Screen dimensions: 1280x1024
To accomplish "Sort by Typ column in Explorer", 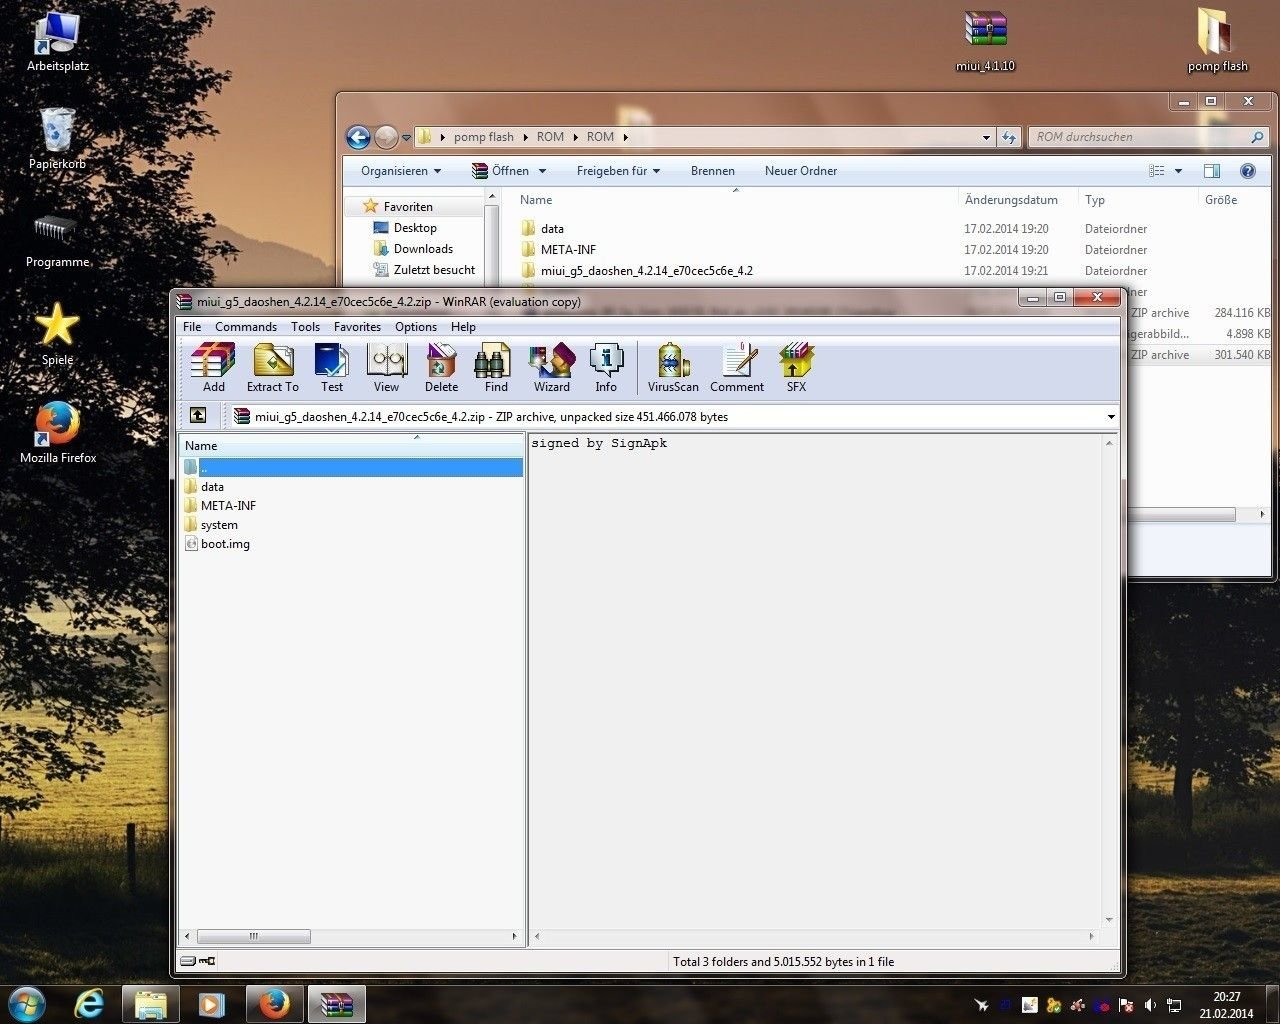I will click(1138, 200).
